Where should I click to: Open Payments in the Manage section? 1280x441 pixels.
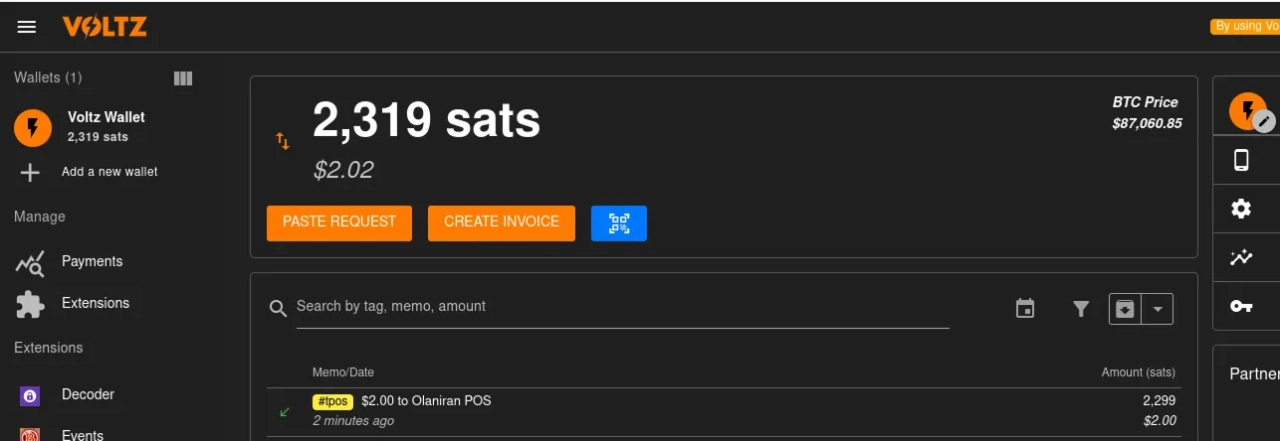91,261
